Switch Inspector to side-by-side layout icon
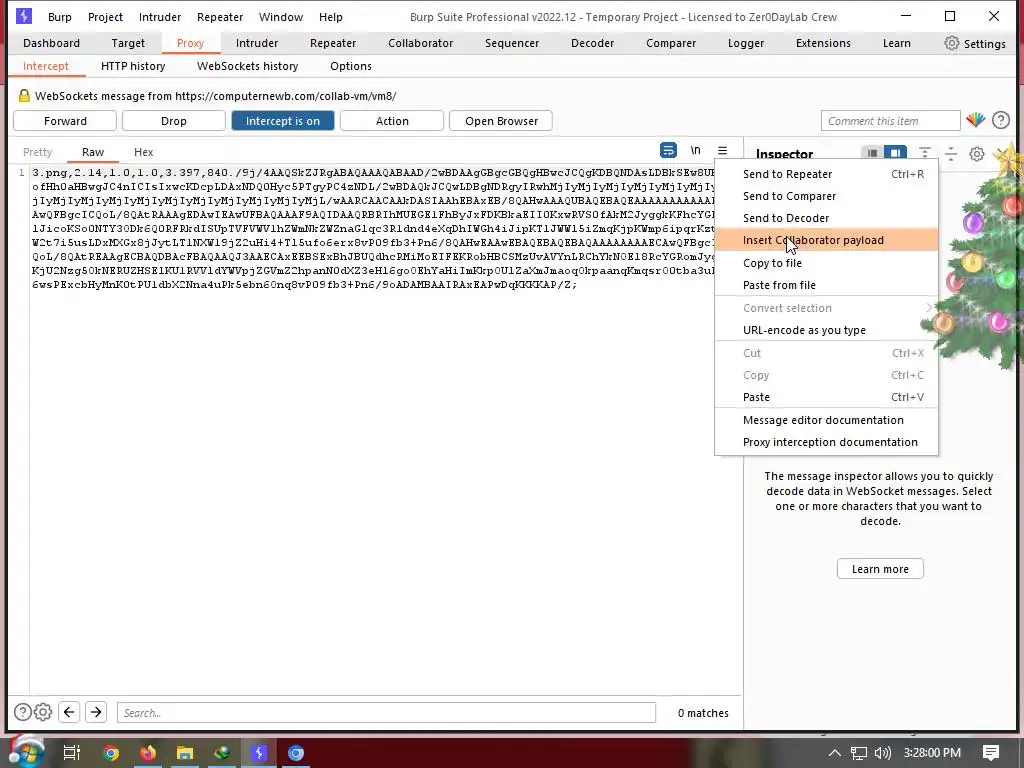Screen dimensions: 1024x768 [x=895, y=153]
